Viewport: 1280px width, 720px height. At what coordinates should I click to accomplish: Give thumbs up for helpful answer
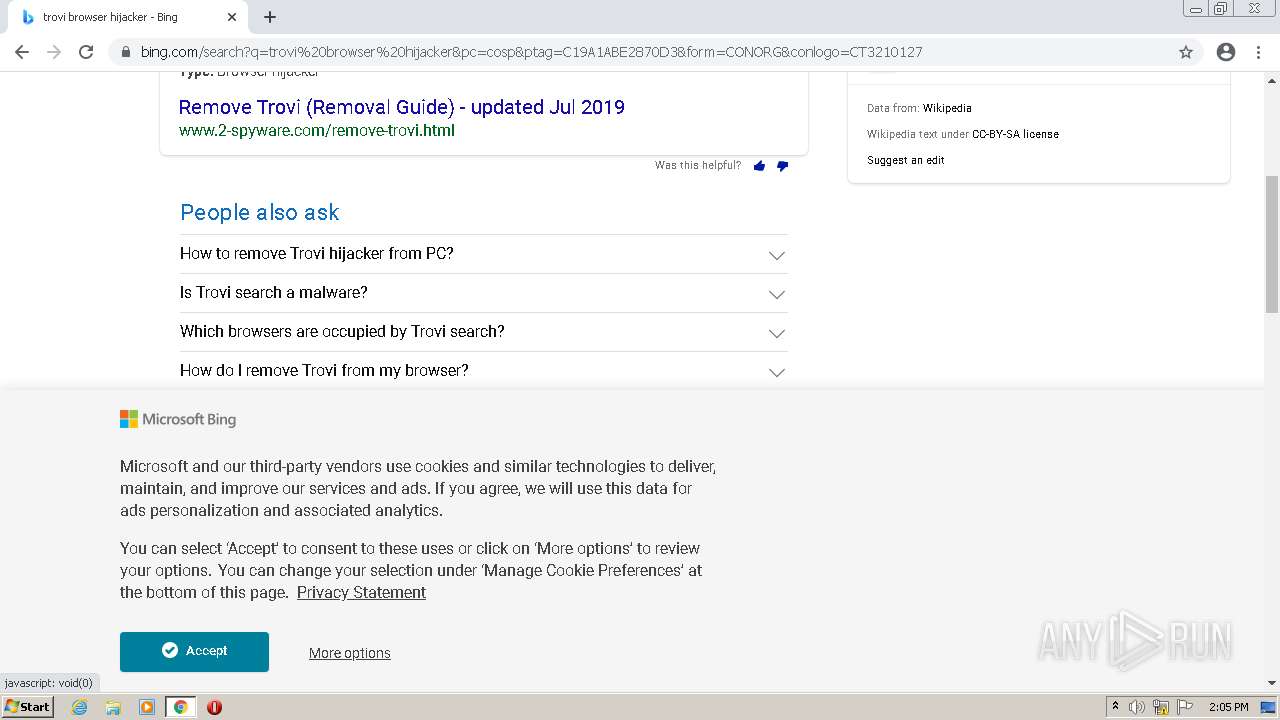[759, 166]
